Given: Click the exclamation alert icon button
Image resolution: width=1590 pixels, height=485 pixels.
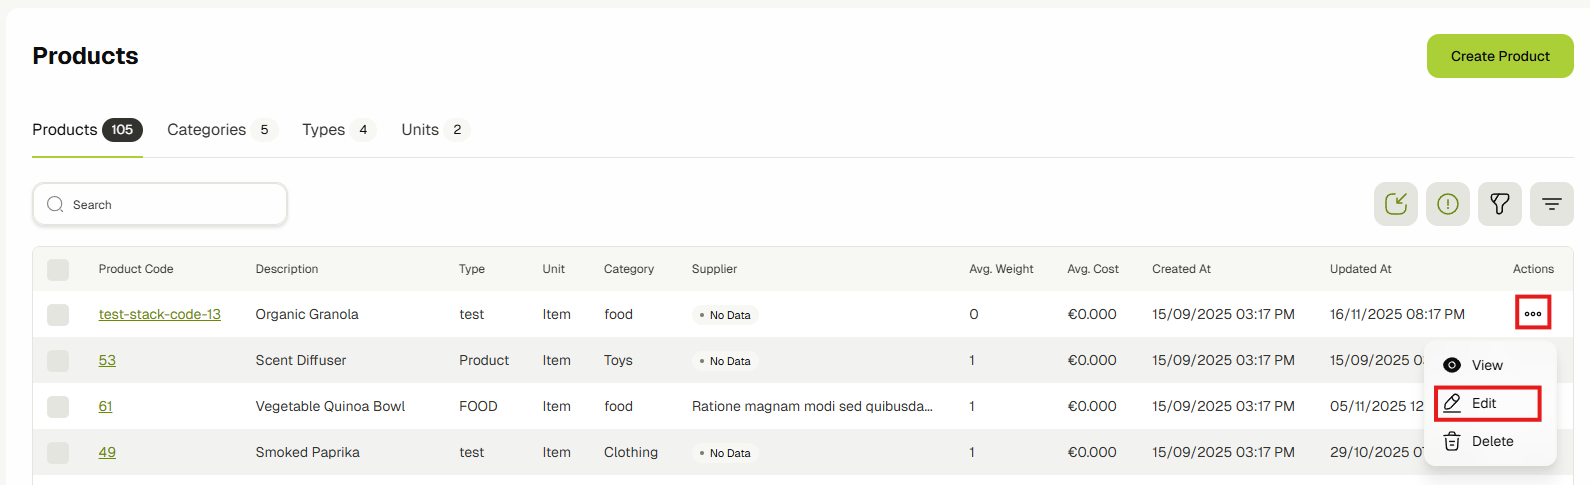Looking at the screenshot, I should [1447, 204].
